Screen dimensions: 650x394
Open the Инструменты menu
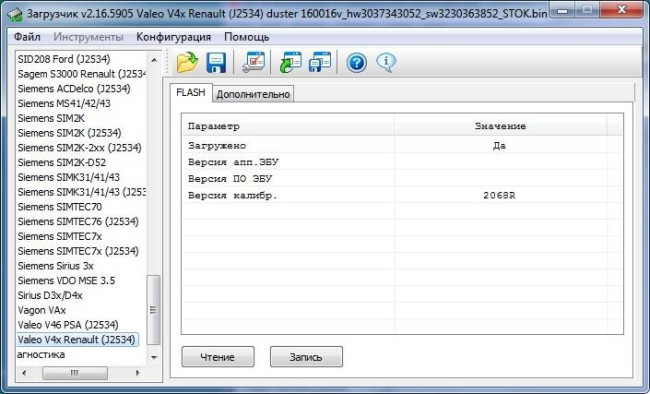point(88,37)
